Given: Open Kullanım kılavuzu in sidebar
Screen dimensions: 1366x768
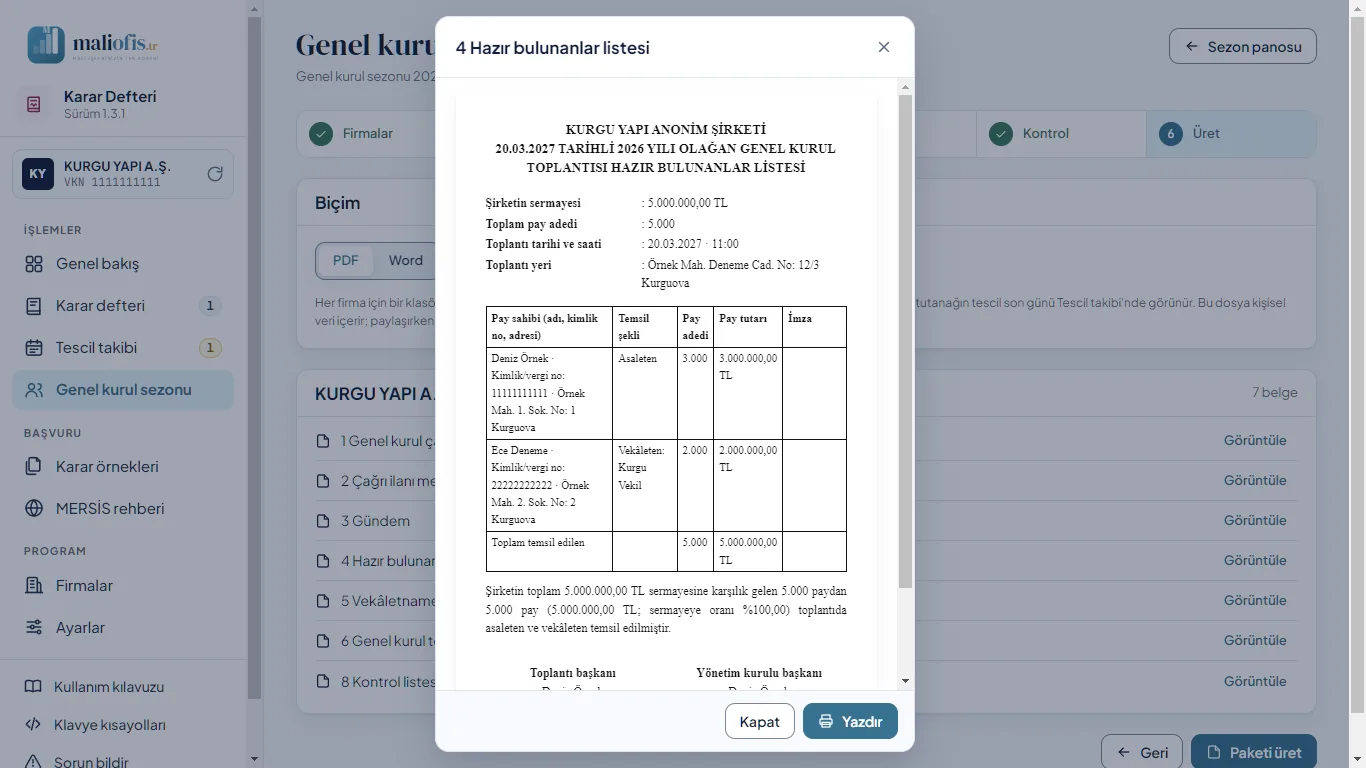Looking at the screenshot, I should pos(108,687).
